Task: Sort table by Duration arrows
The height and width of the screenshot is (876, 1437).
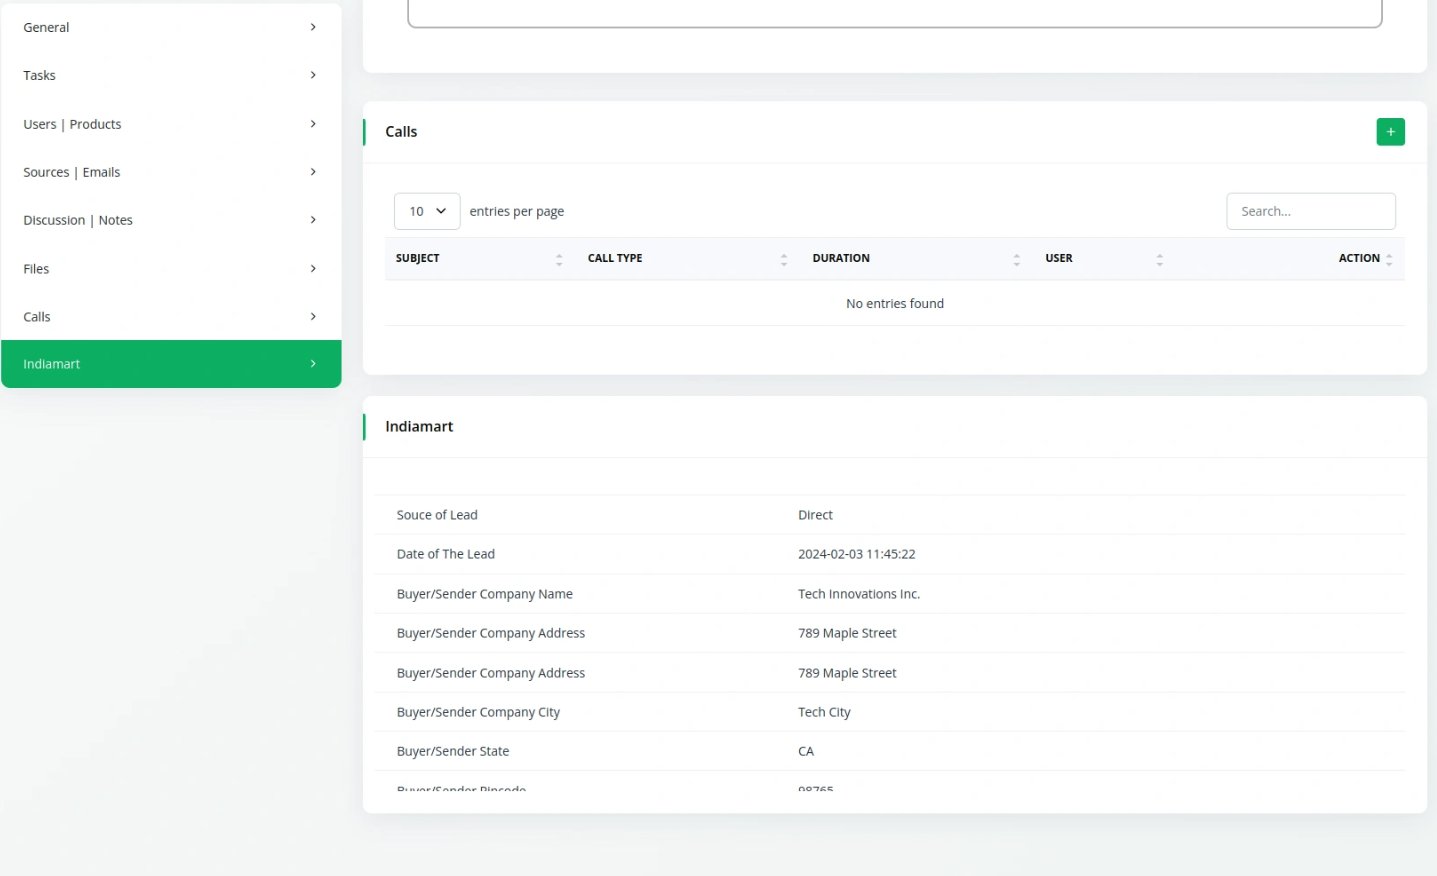Action: [1016, 259]
